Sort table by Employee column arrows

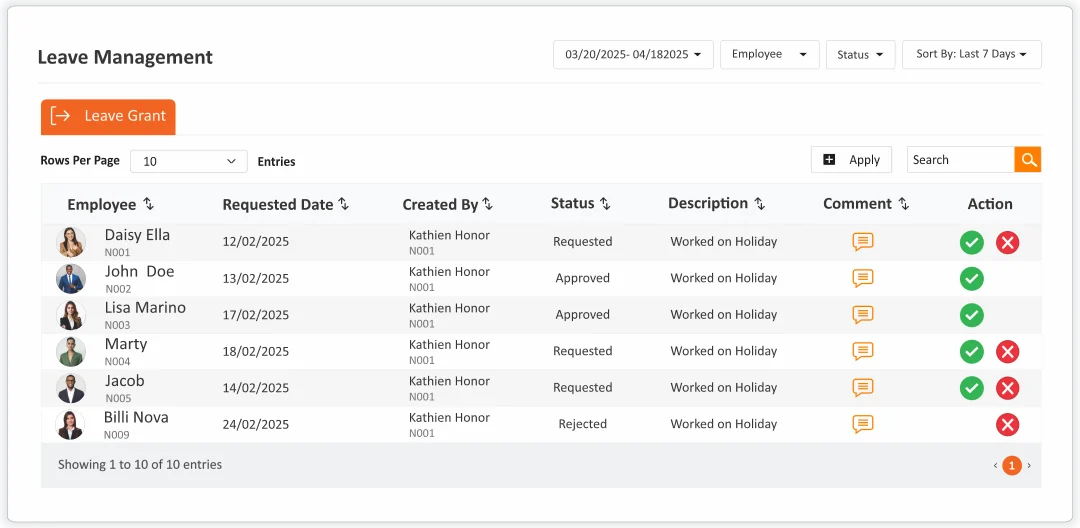[x=149, y=204]
